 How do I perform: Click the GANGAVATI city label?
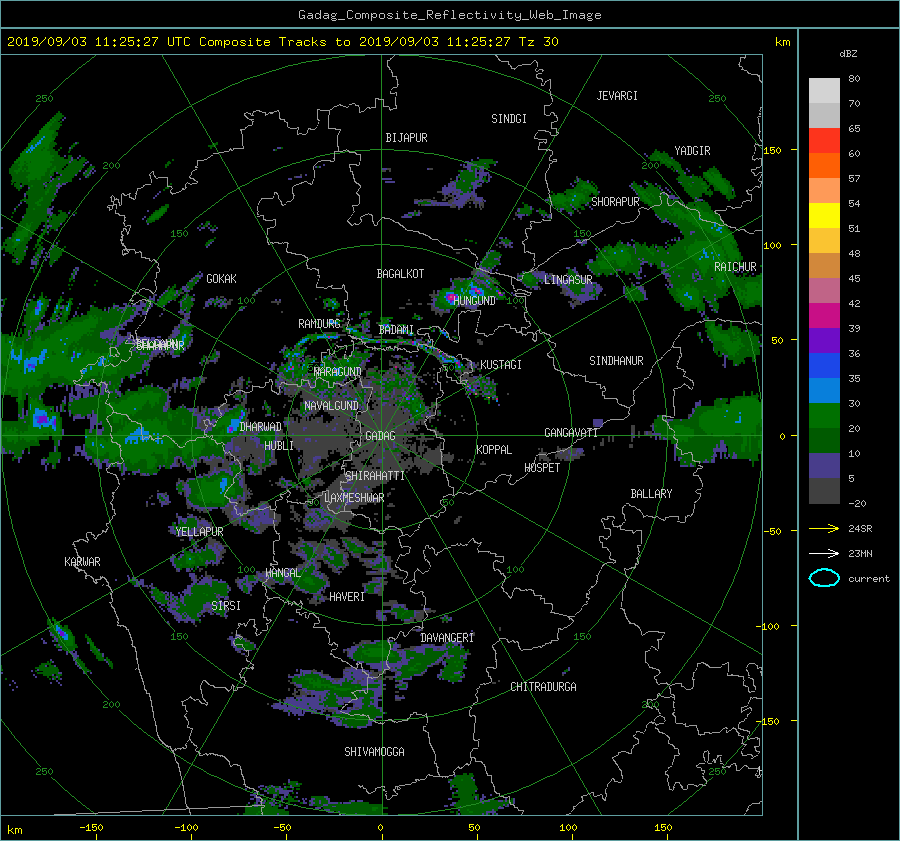click(x=571, y=432)
